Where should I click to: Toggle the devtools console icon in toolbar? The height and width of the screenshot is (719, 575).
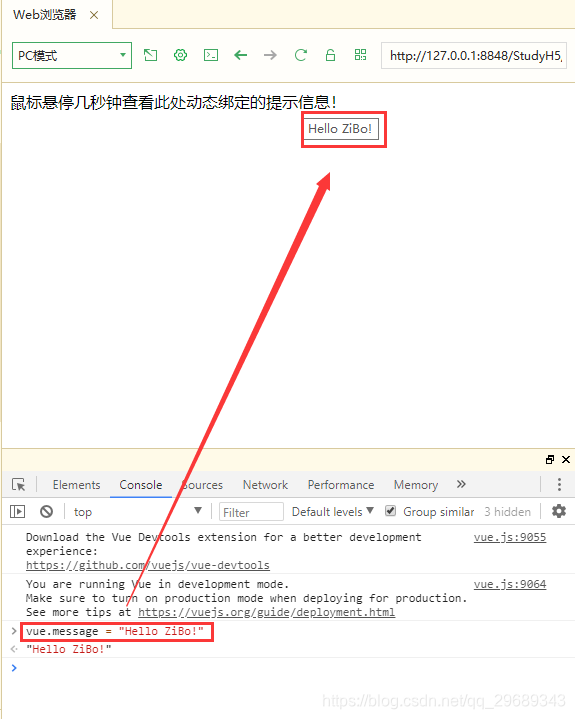(x=210, y=55)
